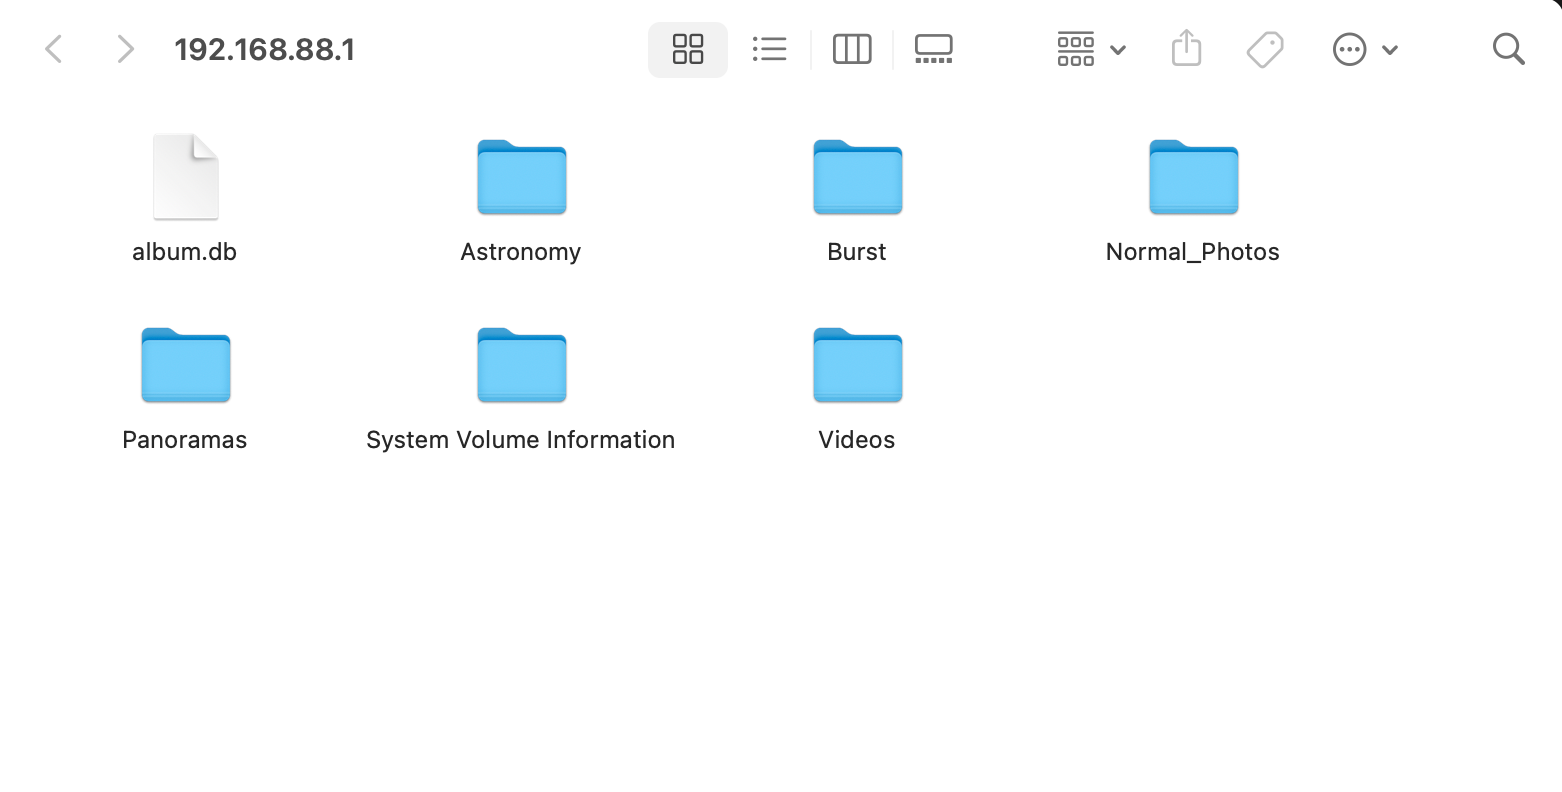Switch to gallery view mode
1562x792 pixels.
(932, 48)
